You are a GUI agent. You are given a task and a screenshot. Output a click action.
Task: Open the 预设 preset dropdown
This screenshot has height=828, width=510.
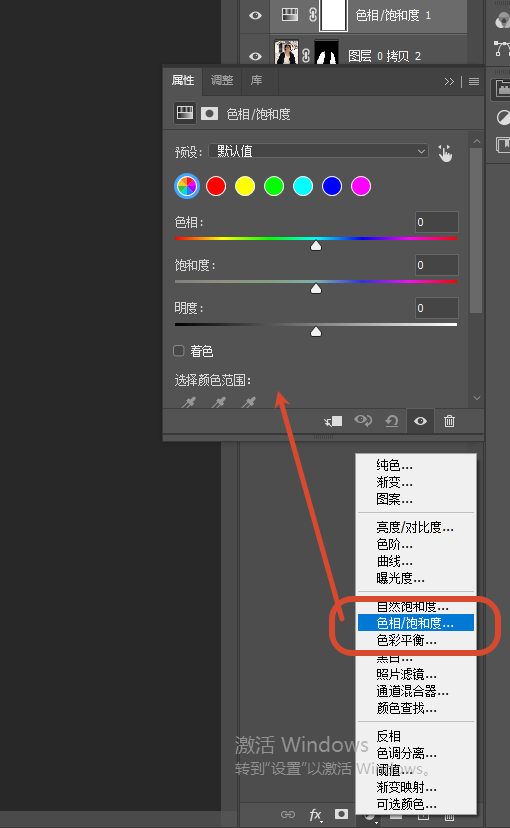[318, 151]
